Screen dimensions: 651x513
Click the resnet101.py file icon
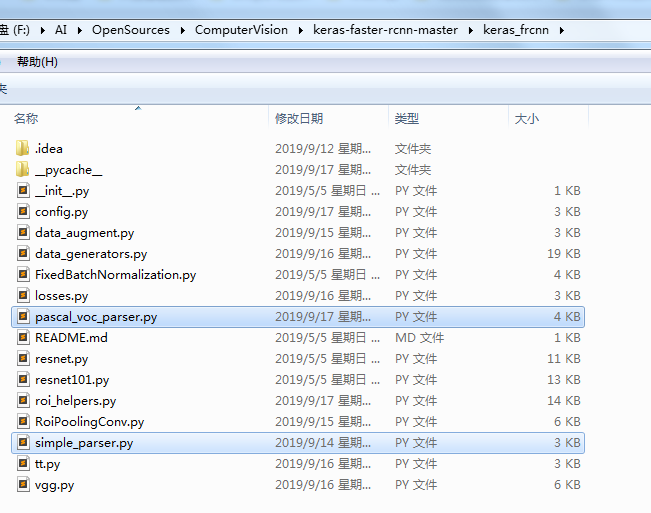coord(23,380)
